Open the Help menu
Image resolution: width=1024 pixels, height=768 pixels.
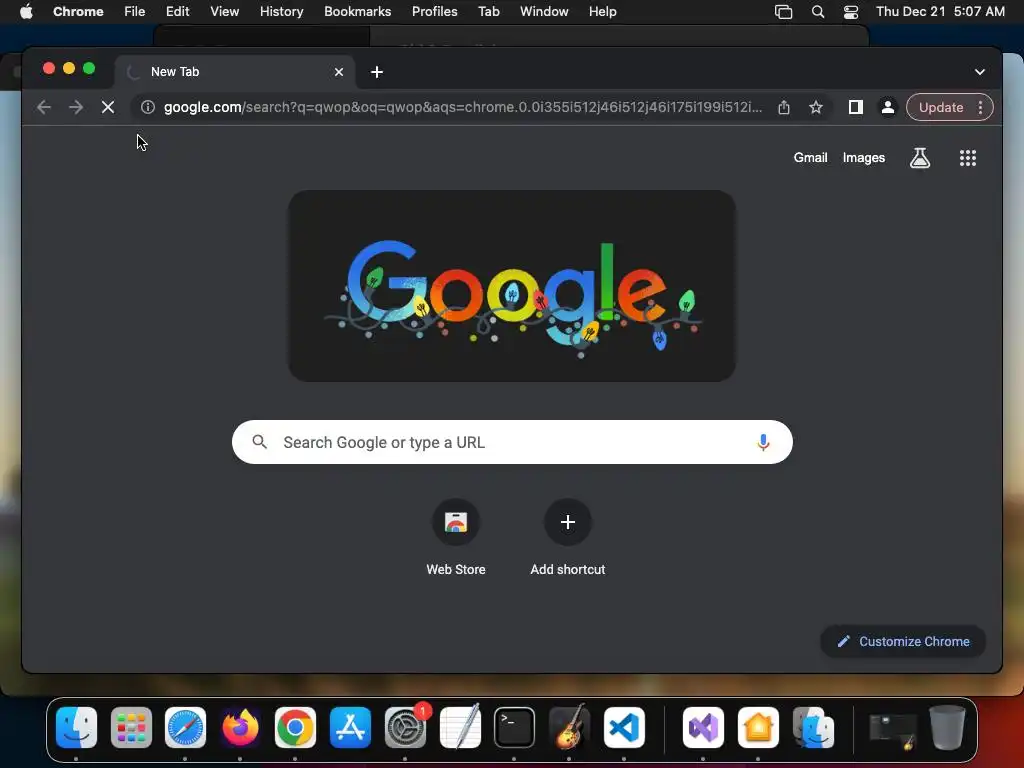click(x=602, y=11)
